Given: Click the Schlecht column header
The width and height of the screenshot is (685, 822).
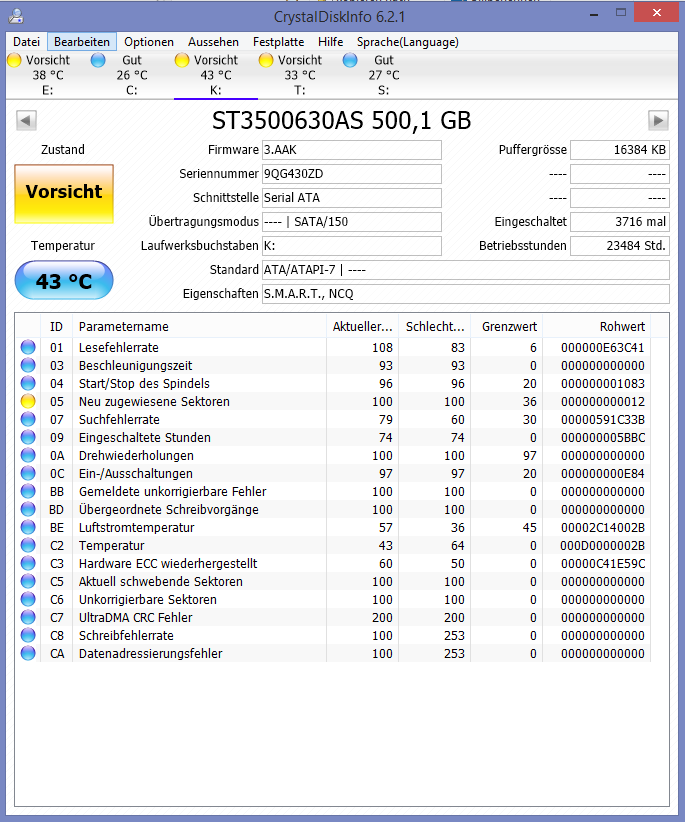Looking at the screenshot, I should tap(434, 327).
